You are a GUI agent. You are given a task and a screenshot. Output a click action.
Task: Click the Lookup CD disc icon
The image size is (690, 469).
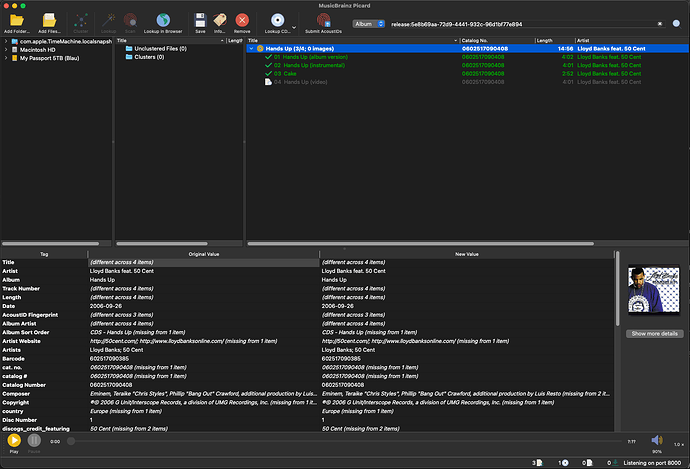click(277, 20)
